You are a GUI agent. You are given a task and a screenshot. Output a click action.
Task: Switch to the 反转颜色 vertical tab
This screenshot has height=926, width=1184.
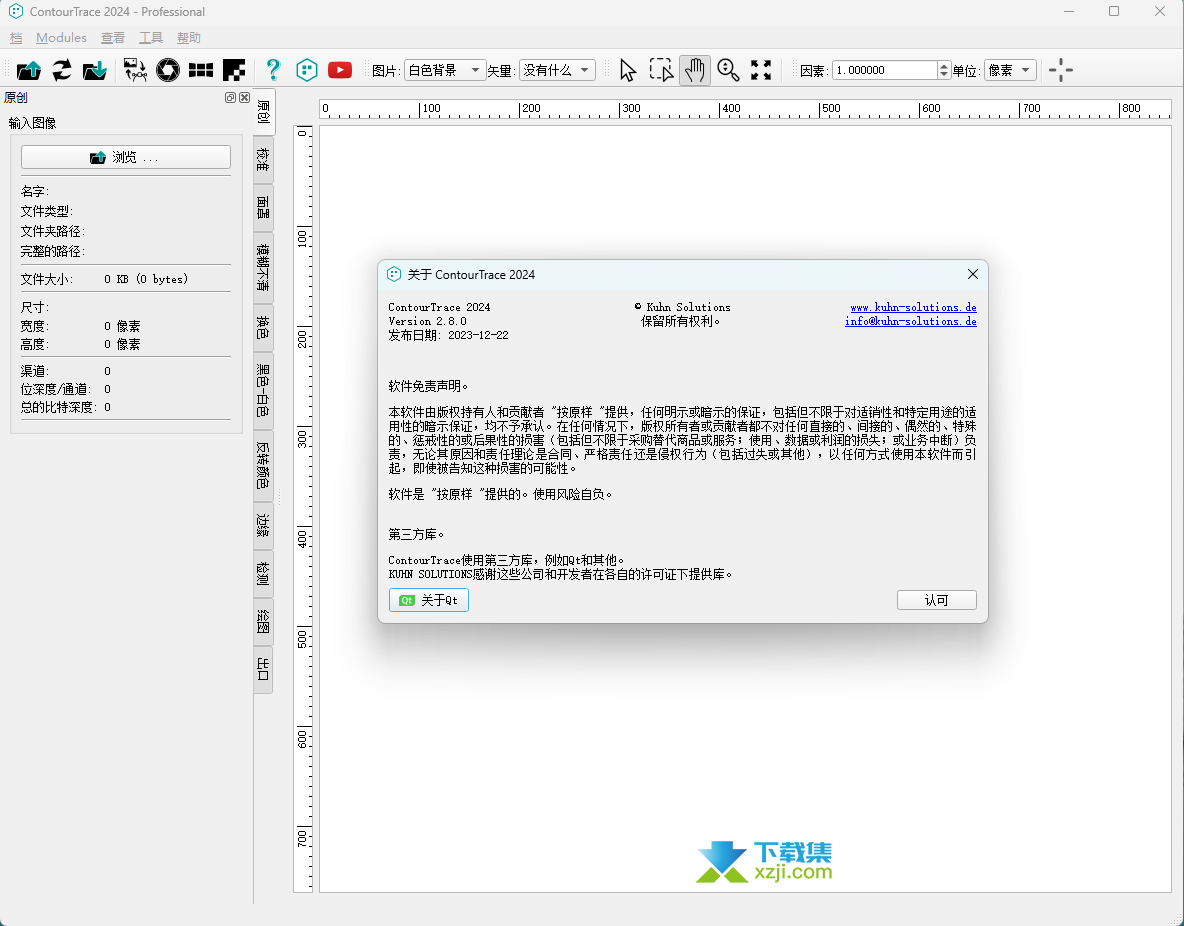point(264,465)
